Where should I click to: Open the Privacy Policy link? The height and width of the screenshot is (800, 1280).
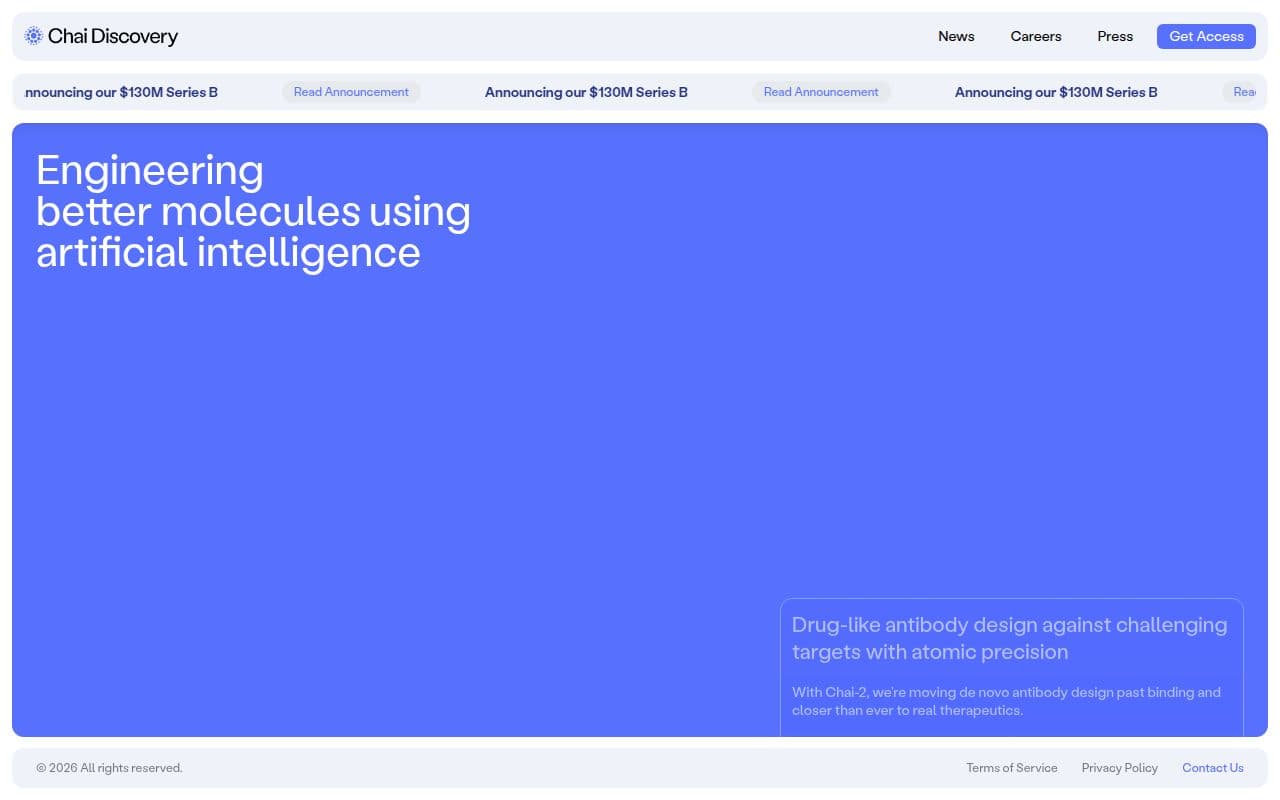pyautogui.click(x=1120, y=768)
